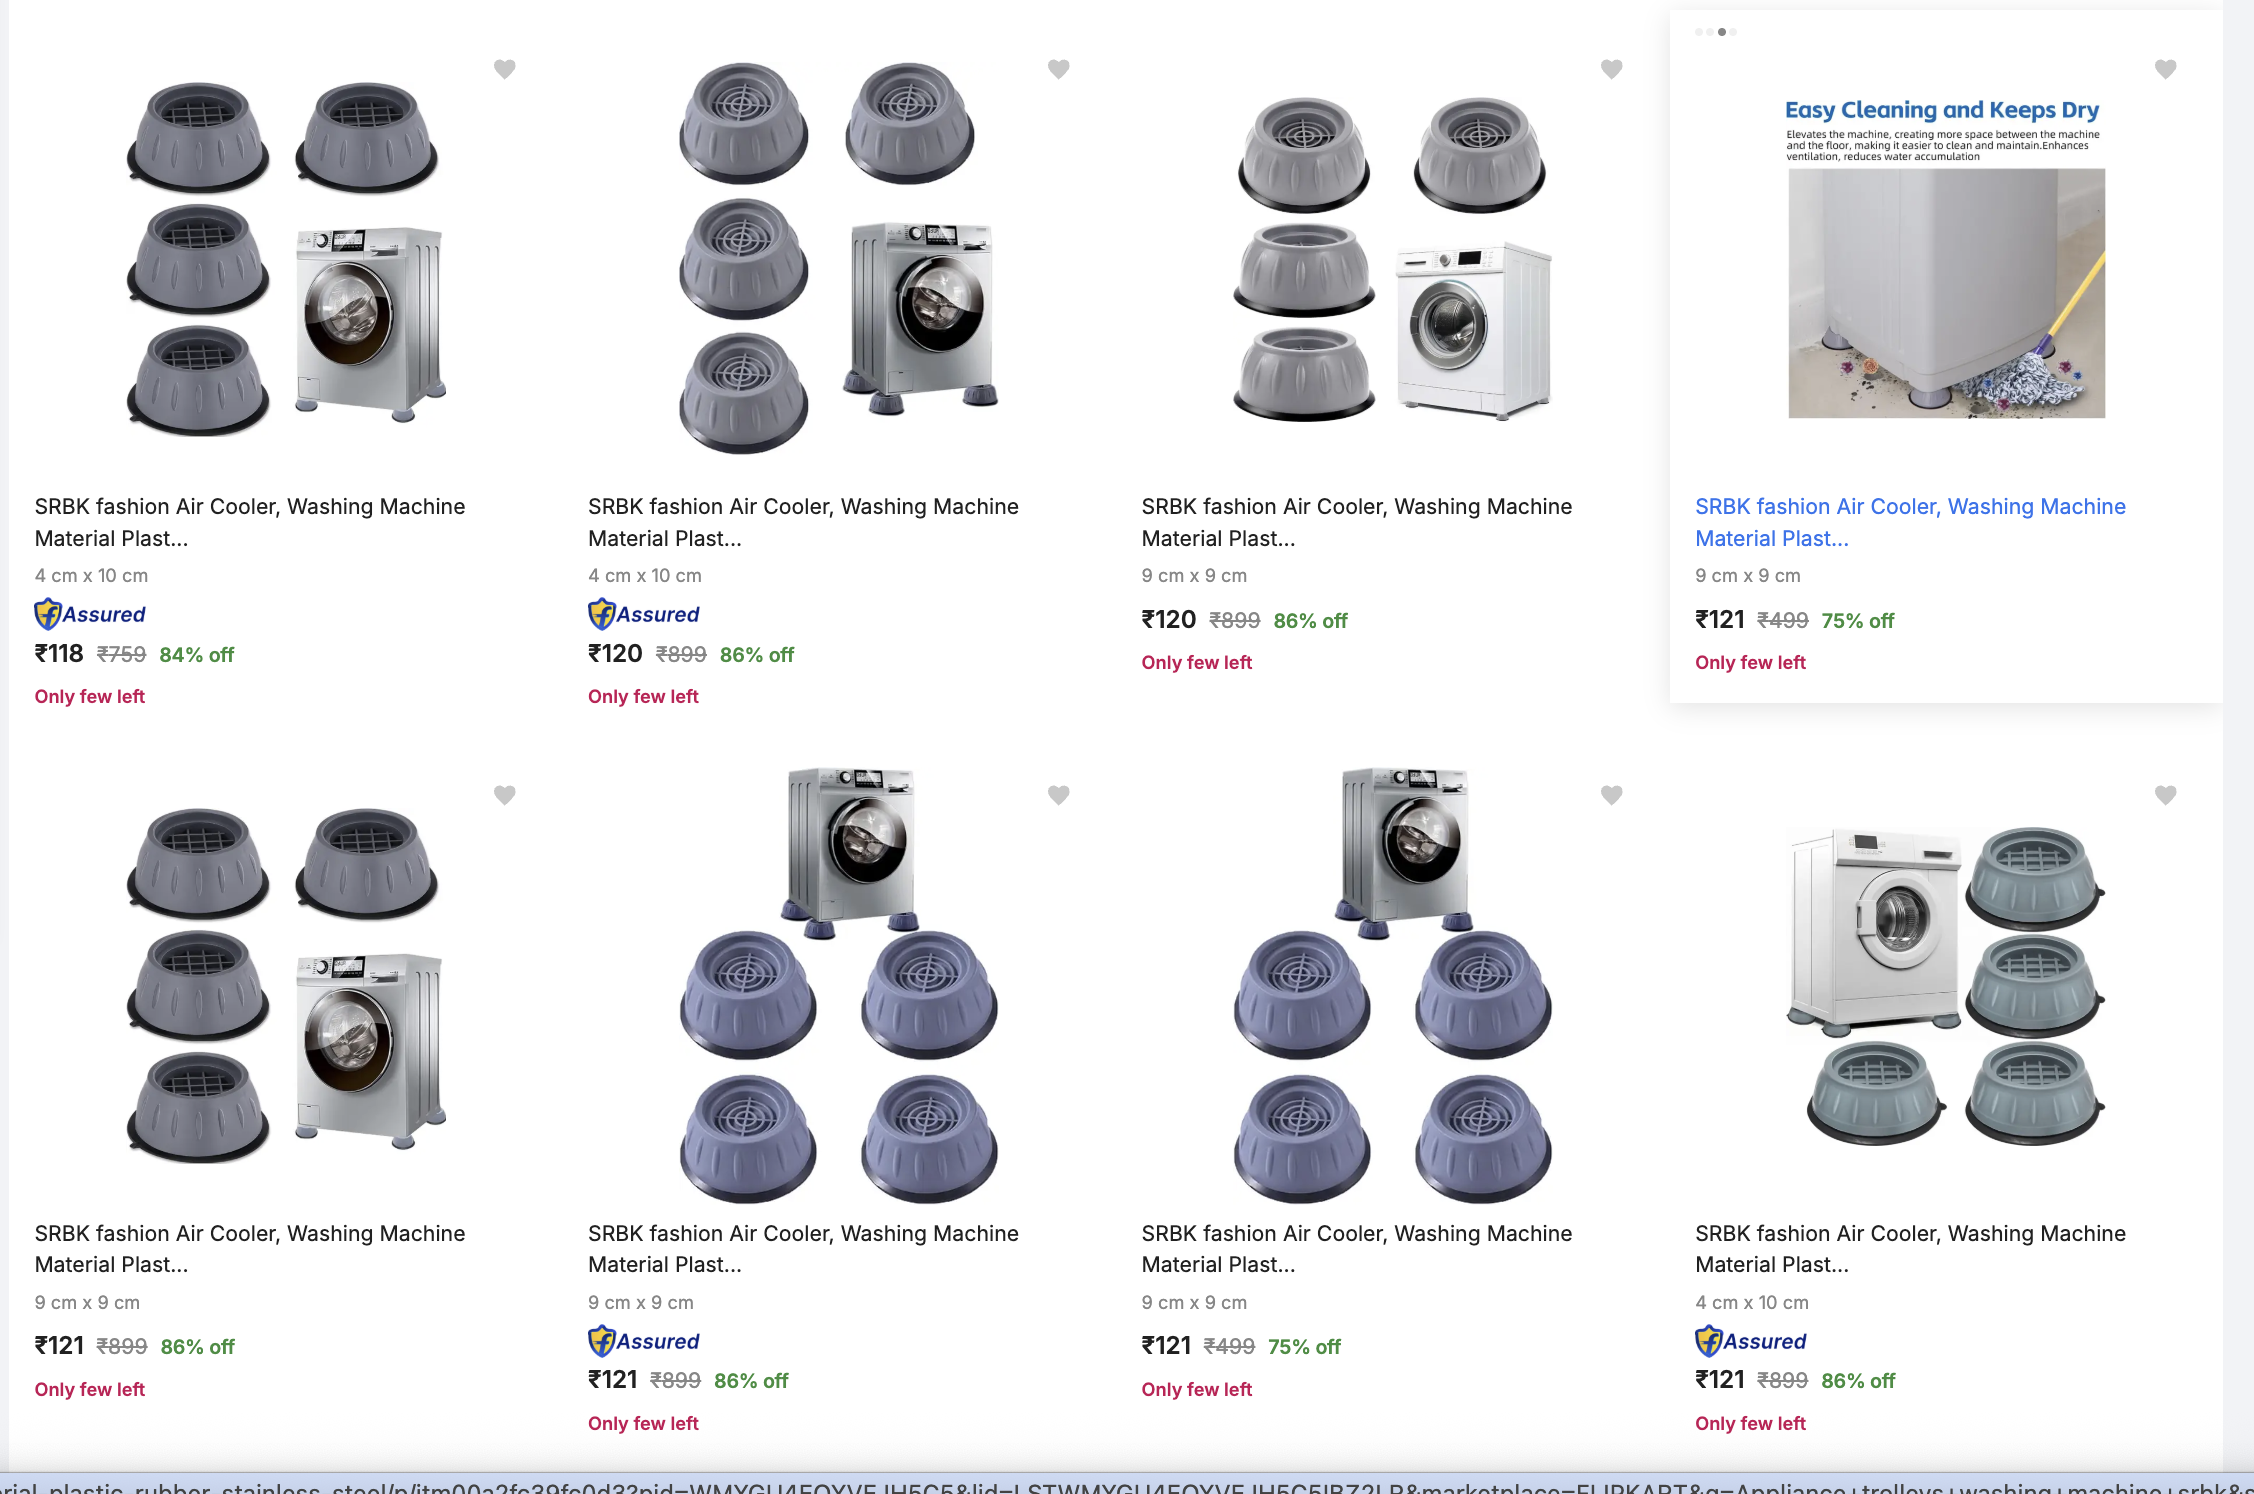Tap the heart on the Easy Cleaning card
This screenshot has height=1494, width=2254.
click(2165, 69)
